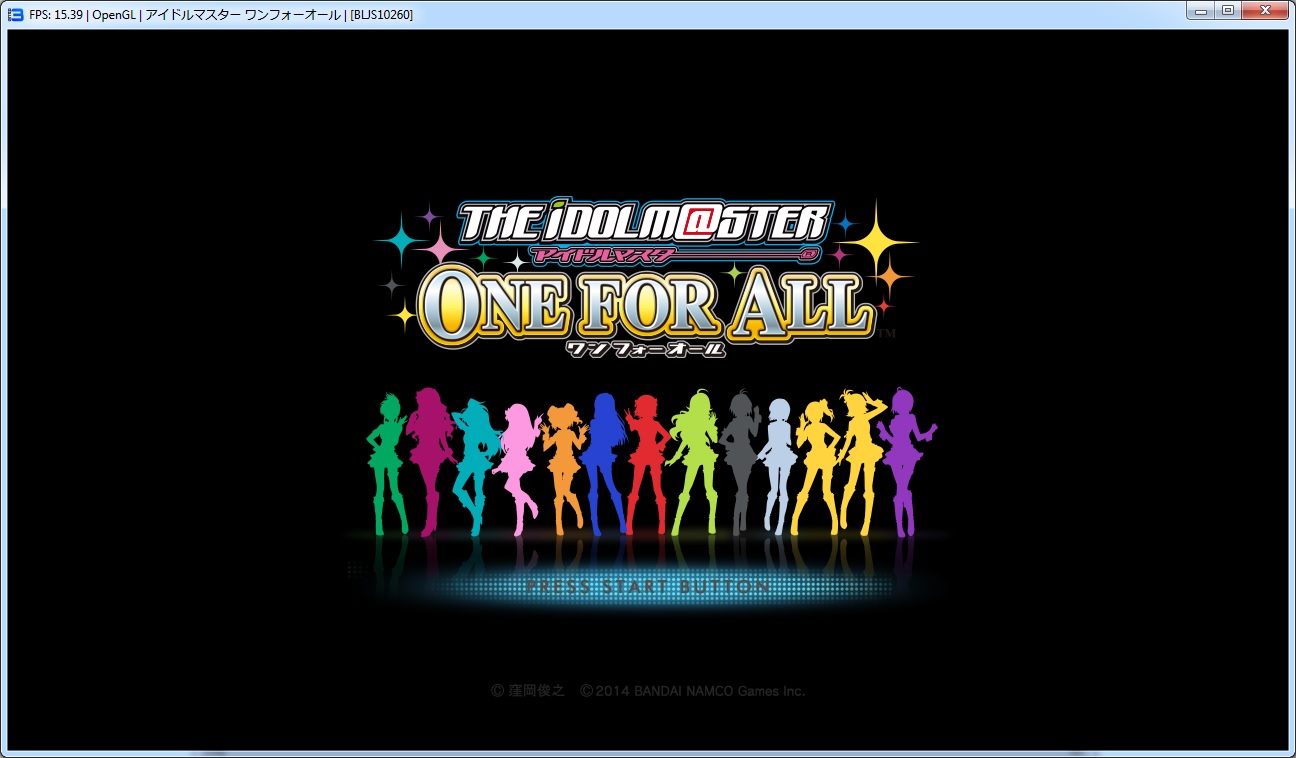Click the PRESS START BUTTON prompt
Image resolution: width=1296 pixels, height=758 pixels.
648,586
